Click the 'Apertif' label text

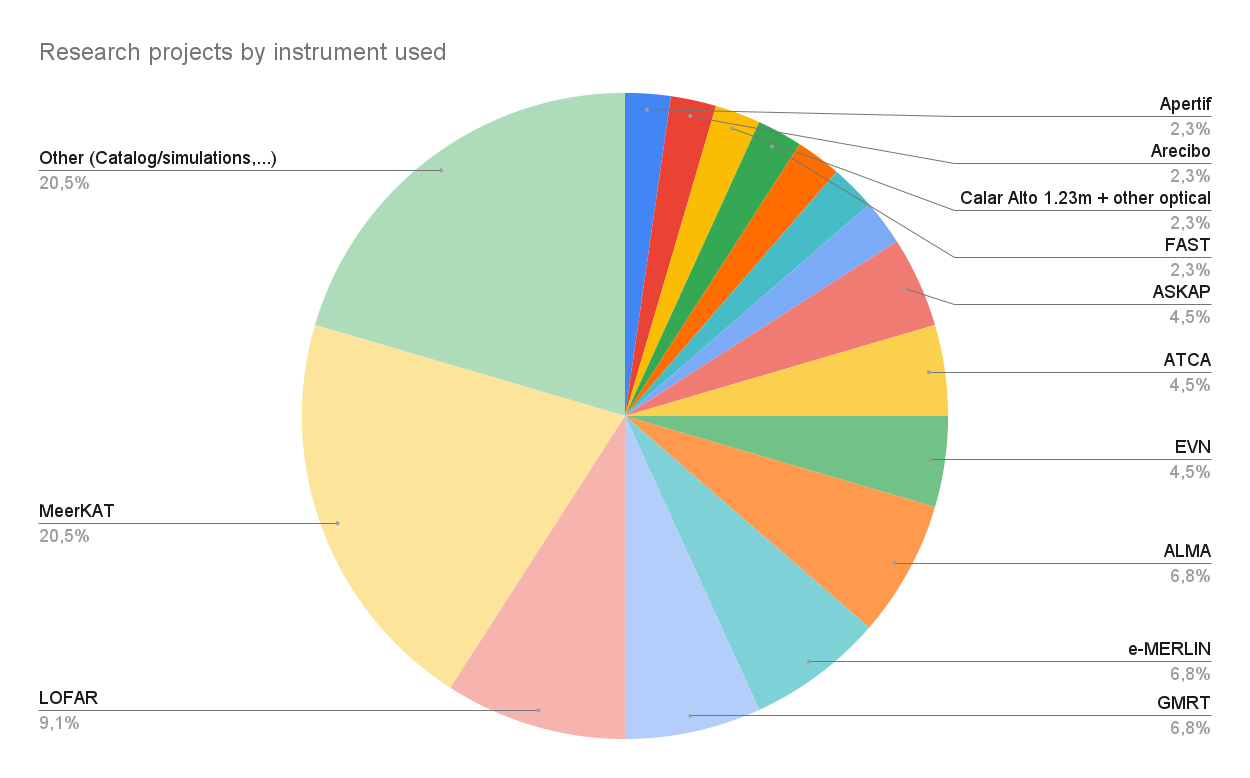pyautogui.click(x=1185, y=105)
